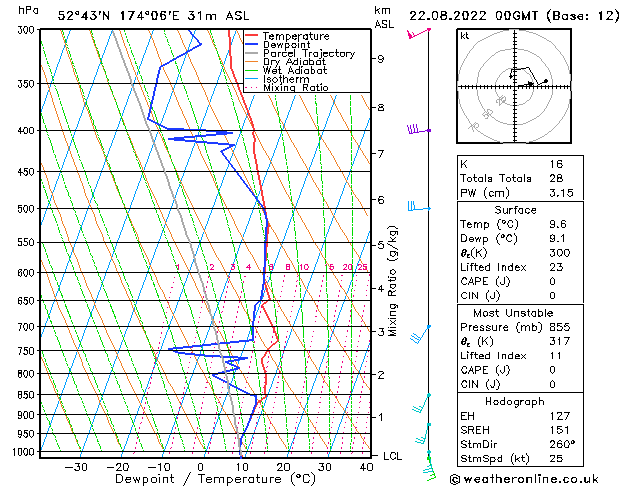The image size is (629, 486).
Task: Click the 'Dewpoint / Temperature (°C)' axis title
Action: point(215,479)
